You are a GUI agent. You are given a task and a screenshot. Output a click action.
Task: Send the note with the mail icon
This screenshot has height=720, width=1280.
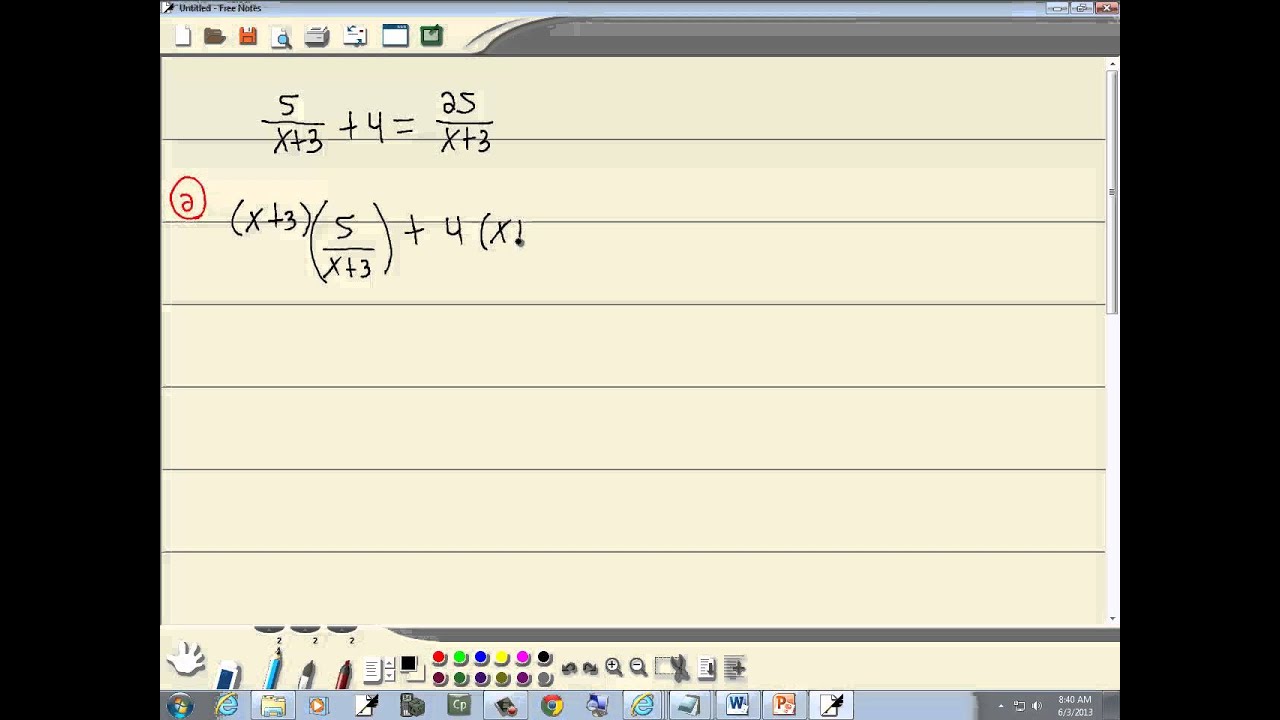(355, 36)
